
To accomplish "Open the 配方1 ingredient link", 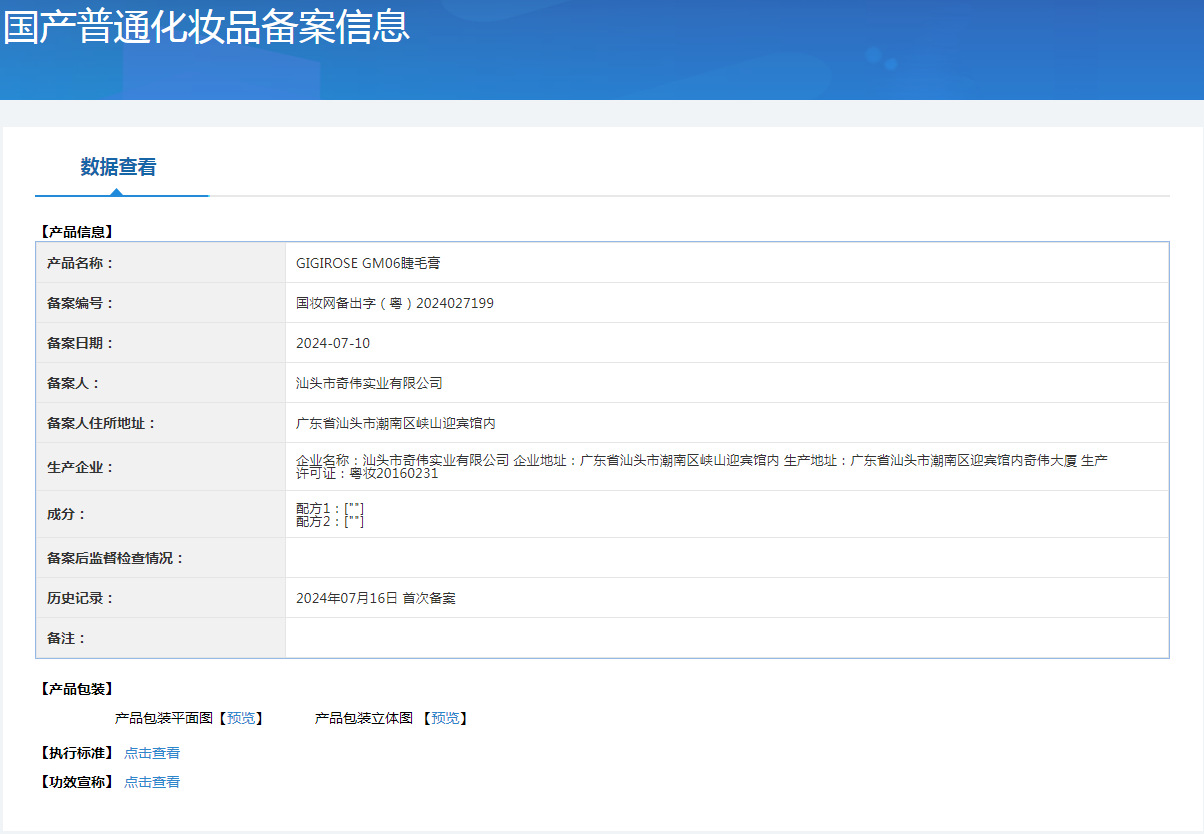I will click(354, 509).
